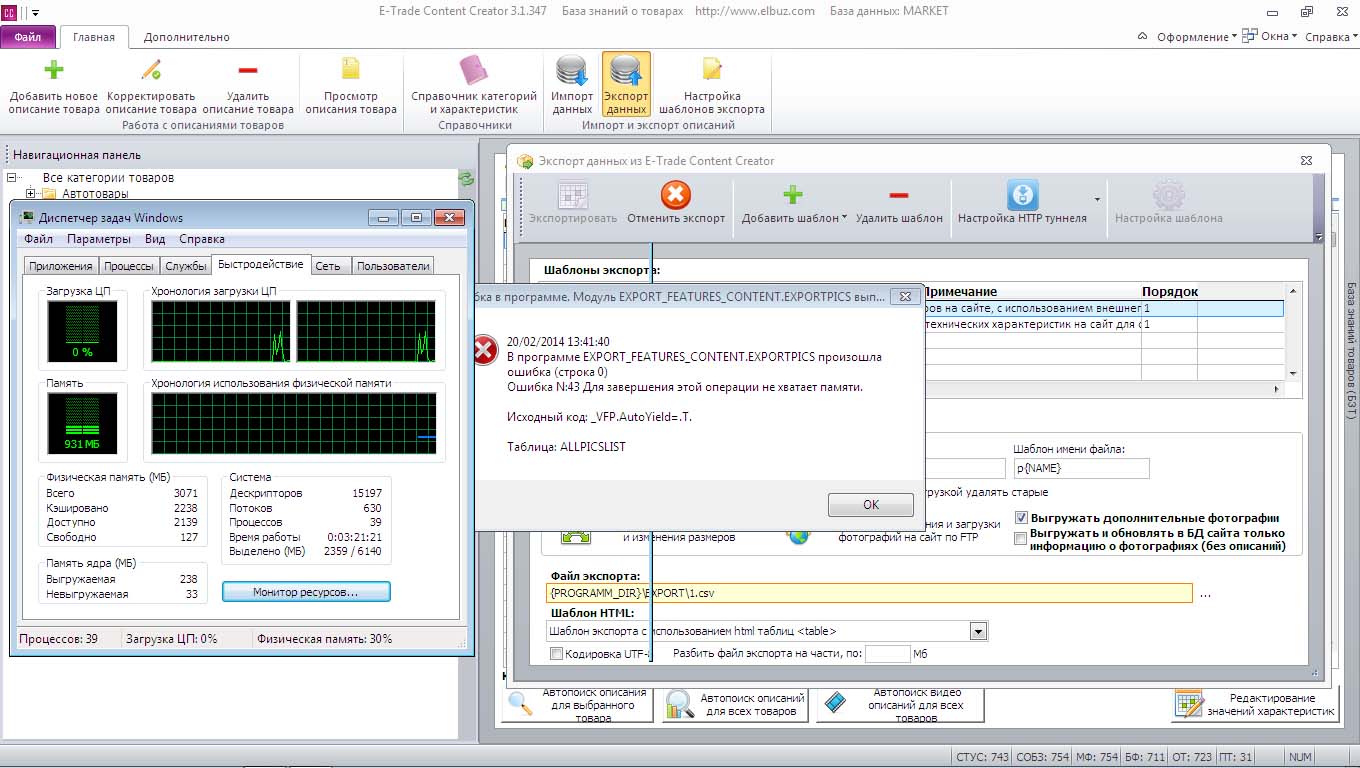The image size is (1360, 768).
Task: Click the pencil 'Корректировать описание товара' icon
Action: coord(151,70)
